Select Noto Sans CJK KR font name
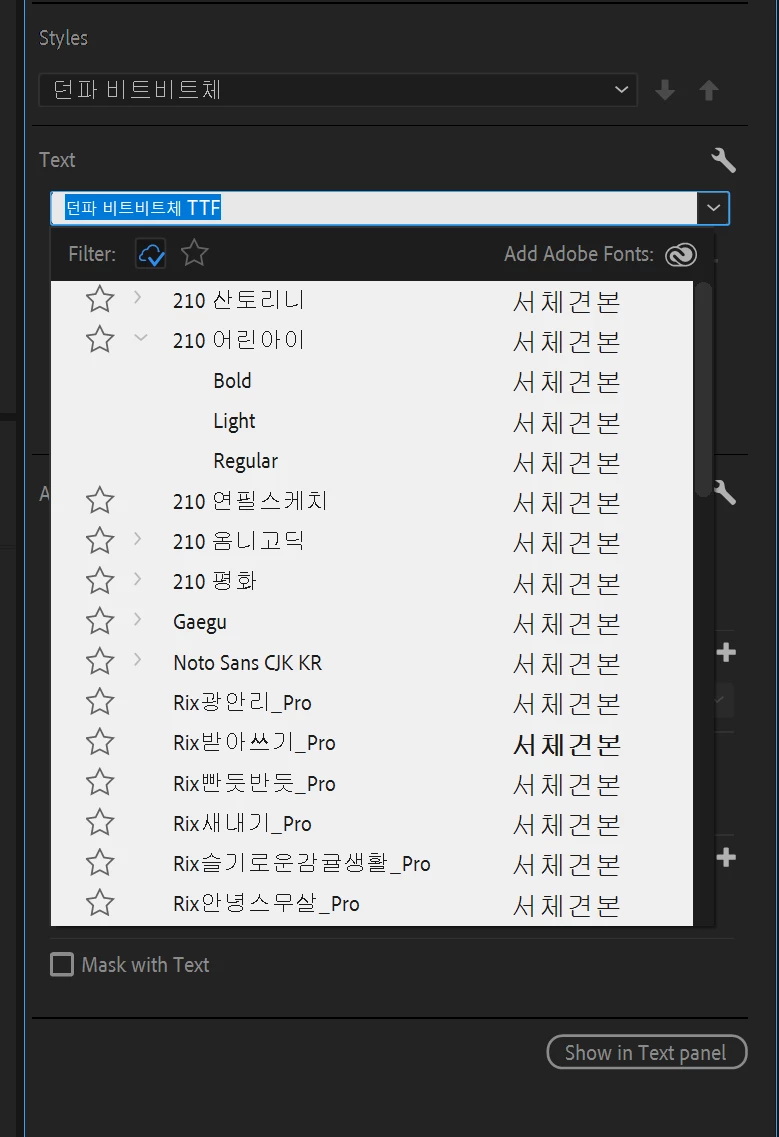779x1137 pixels. point(247,663)
